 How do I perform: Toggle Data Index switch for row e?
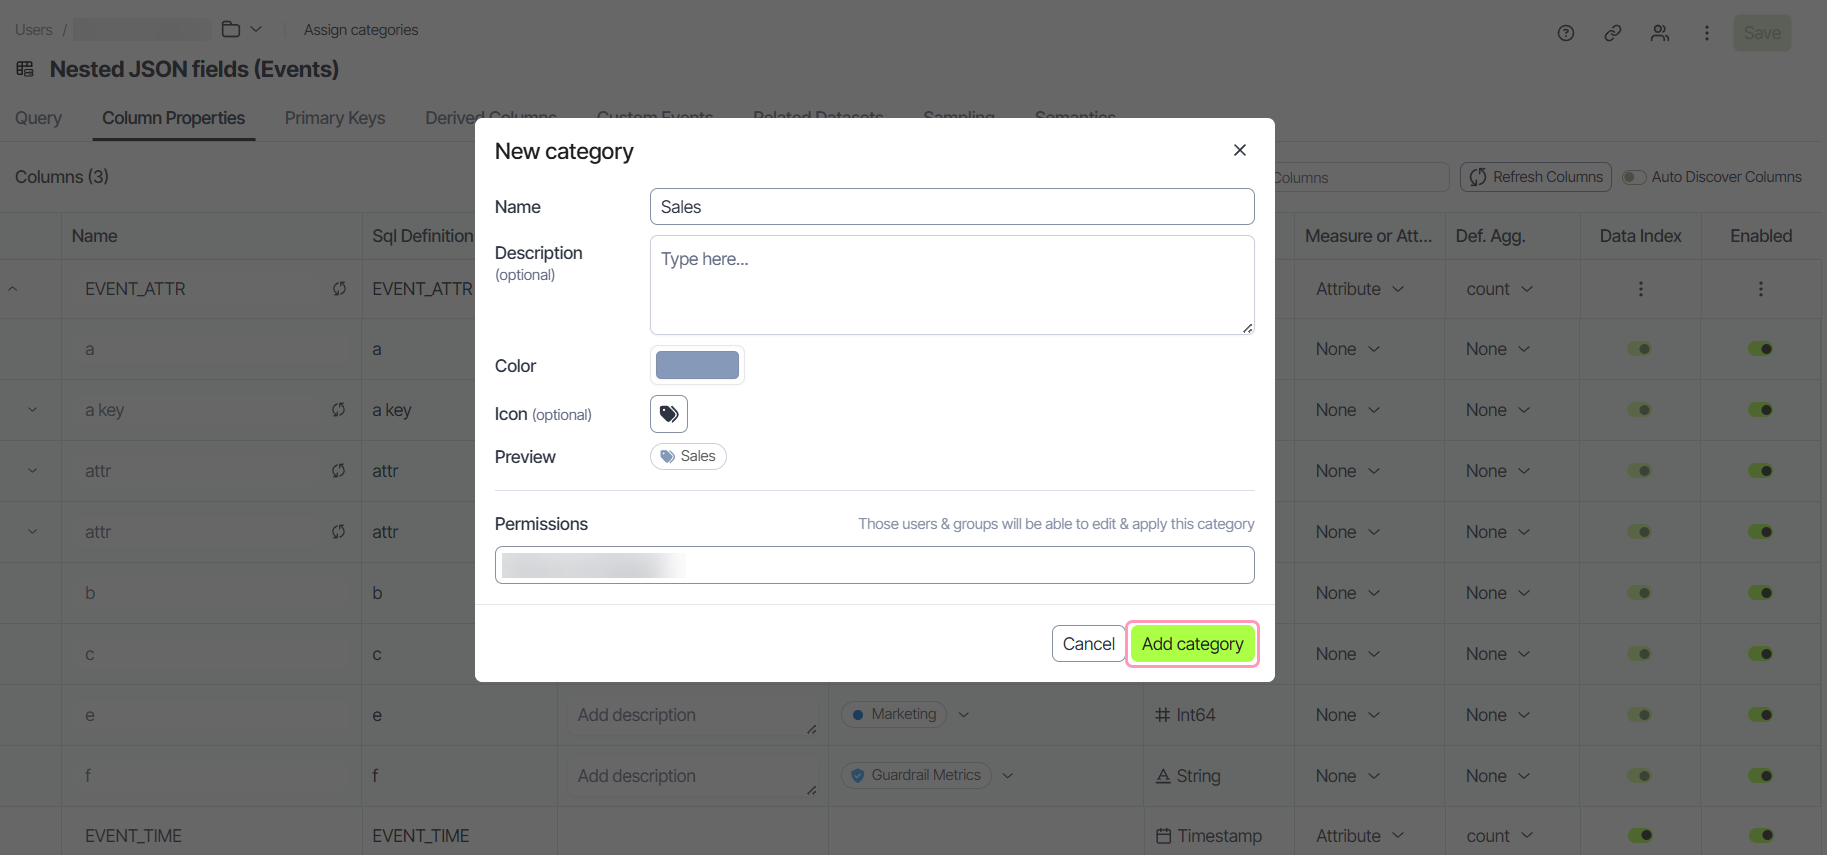tap(1640, 714)
